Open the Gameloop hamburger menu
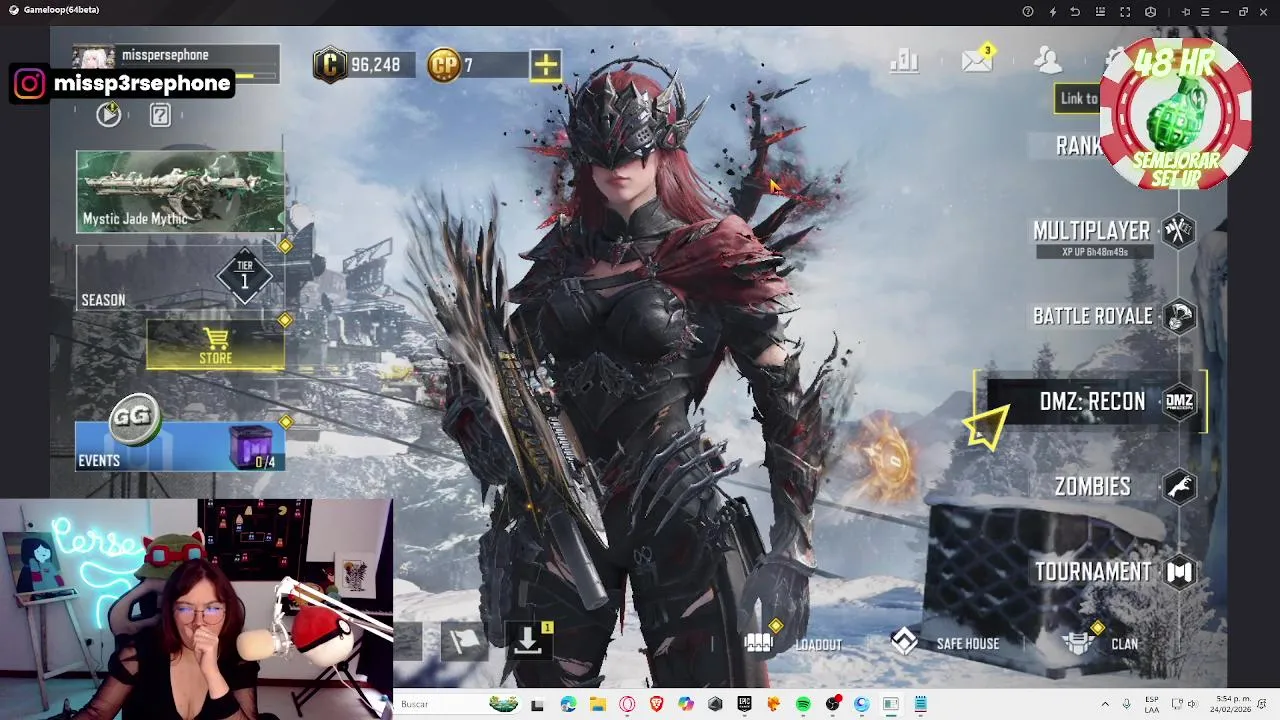This screenshot has width=1280, height=720. (x=1204, y=11)
